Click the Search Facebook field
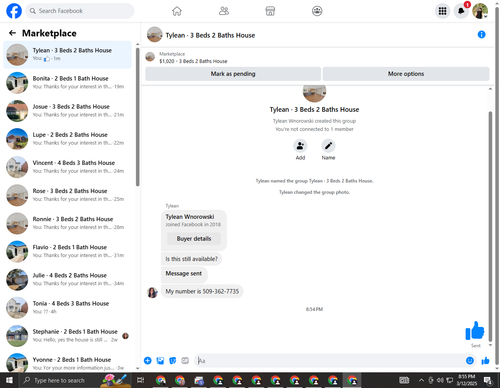Screen dimensions: 500x388 [80, 11]
